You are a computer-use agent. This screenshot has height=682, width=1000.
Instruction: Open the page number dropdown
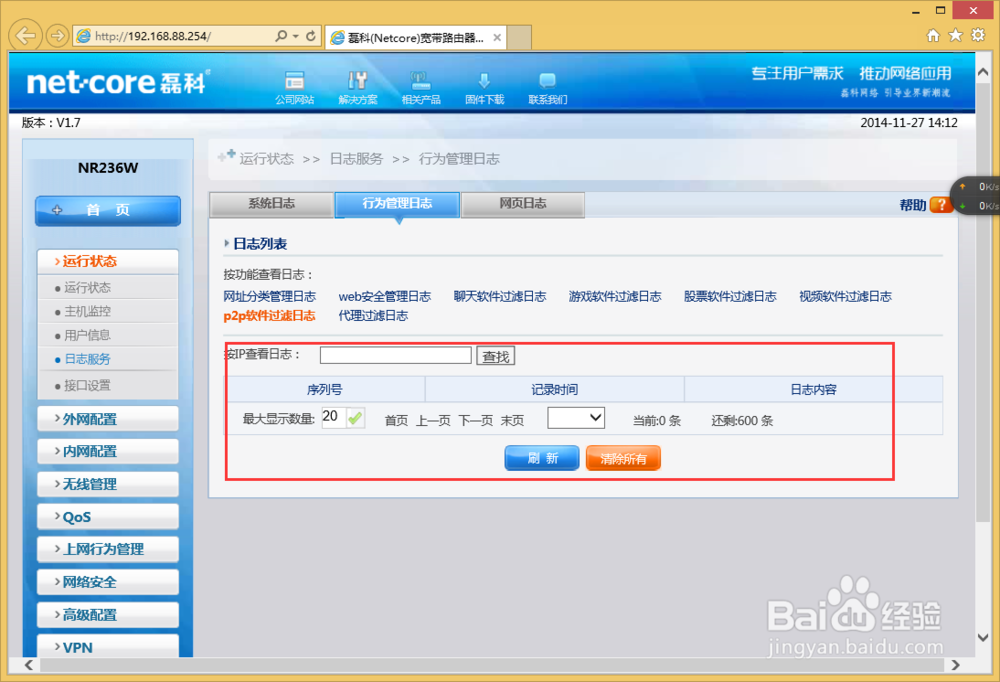[x=576, y=417]
